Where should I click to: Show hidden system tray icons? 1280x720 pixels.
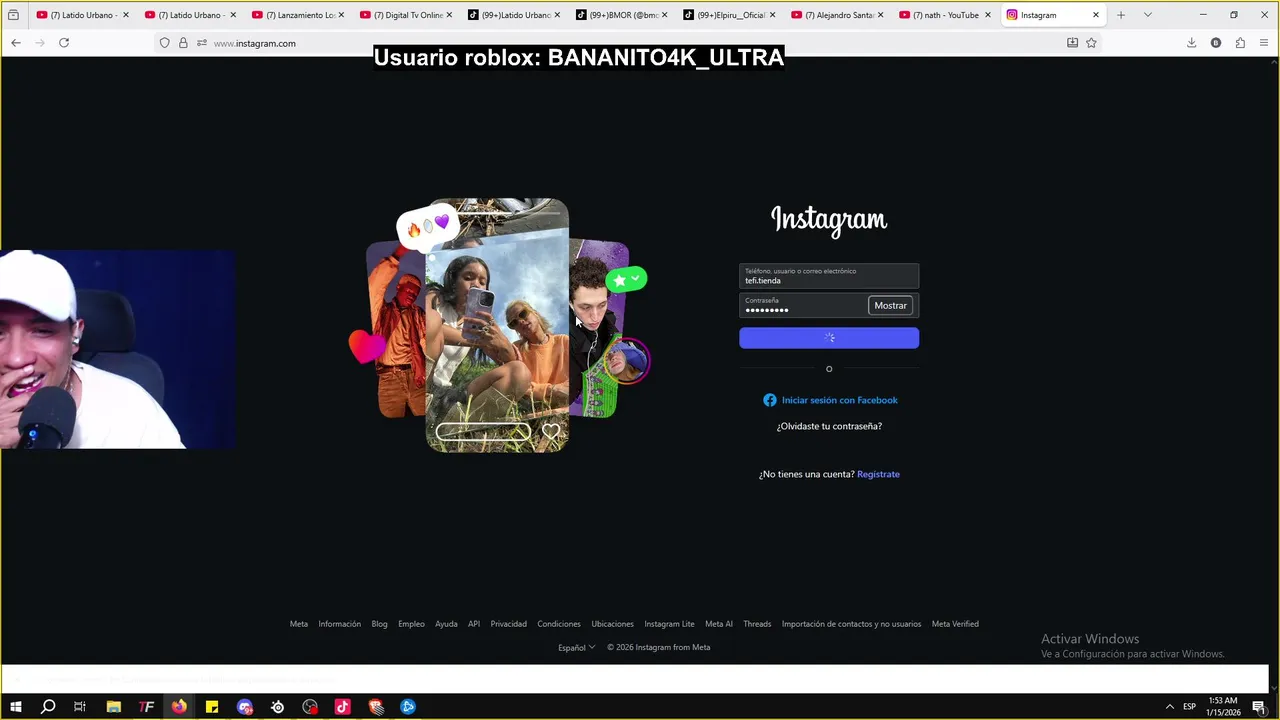(x=1169, y=706)
